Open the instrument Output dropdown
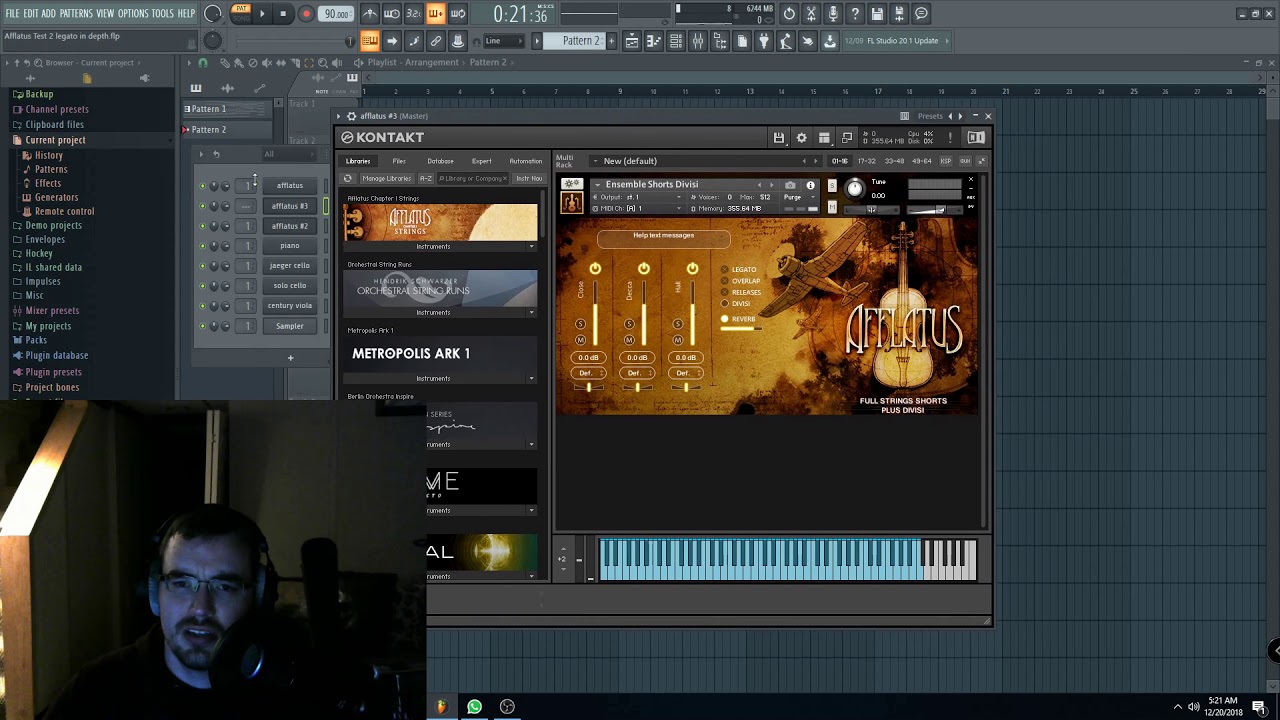Screen dimensions: 1280x720 640,197
